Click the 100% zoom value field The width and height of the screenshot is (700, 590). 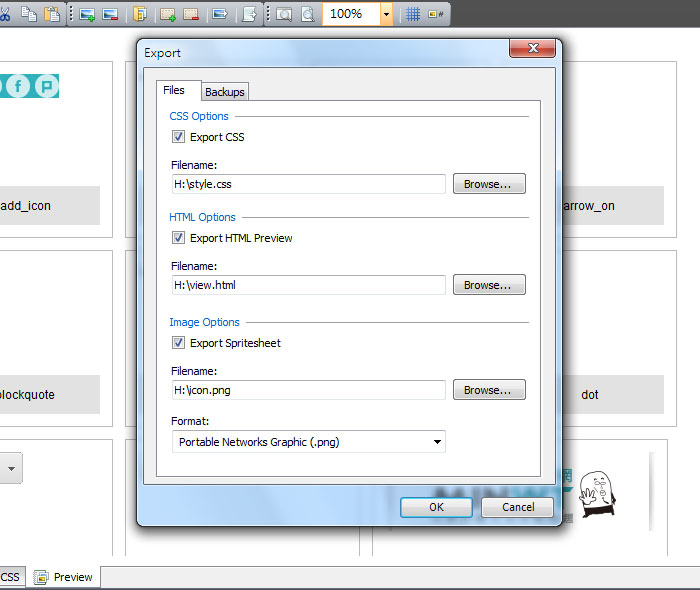coord(351,14)
